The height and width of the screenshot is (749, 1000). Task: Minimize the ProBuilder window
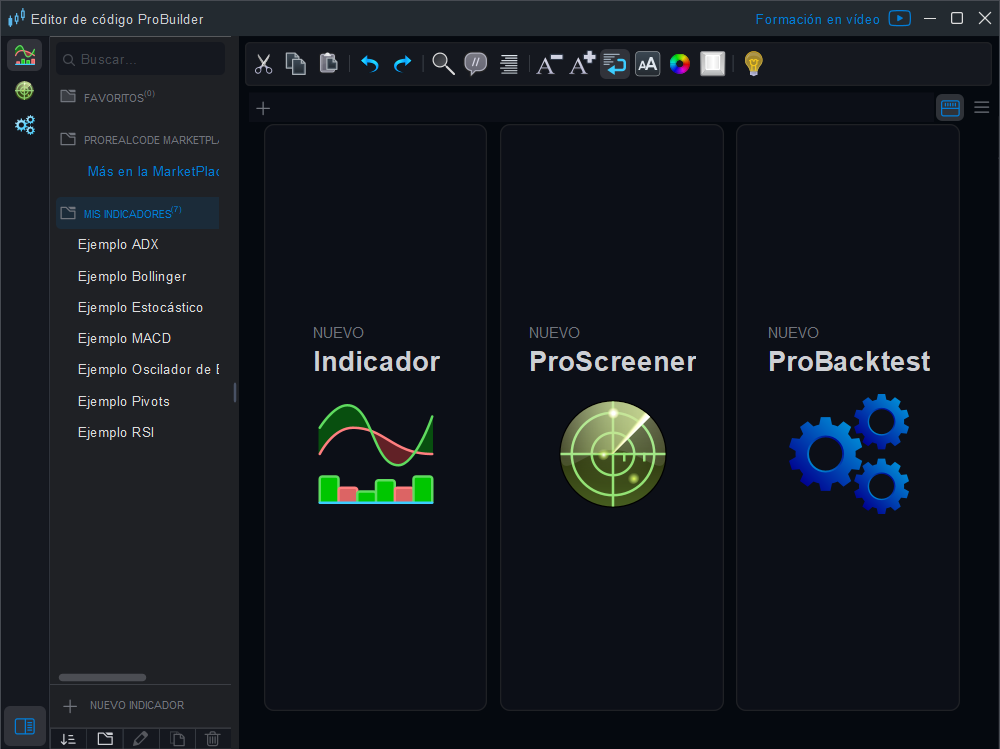click(x=930, y=18)
